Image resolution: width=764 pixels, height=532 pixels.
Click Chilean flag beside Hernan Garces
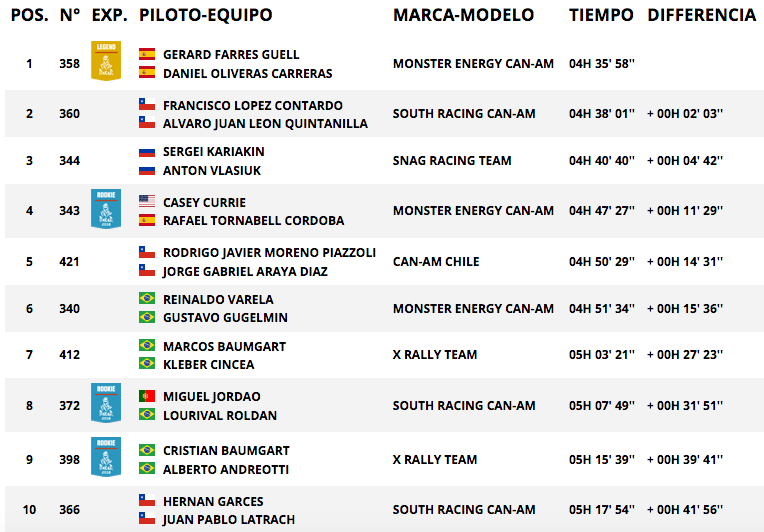coord(147,500)
